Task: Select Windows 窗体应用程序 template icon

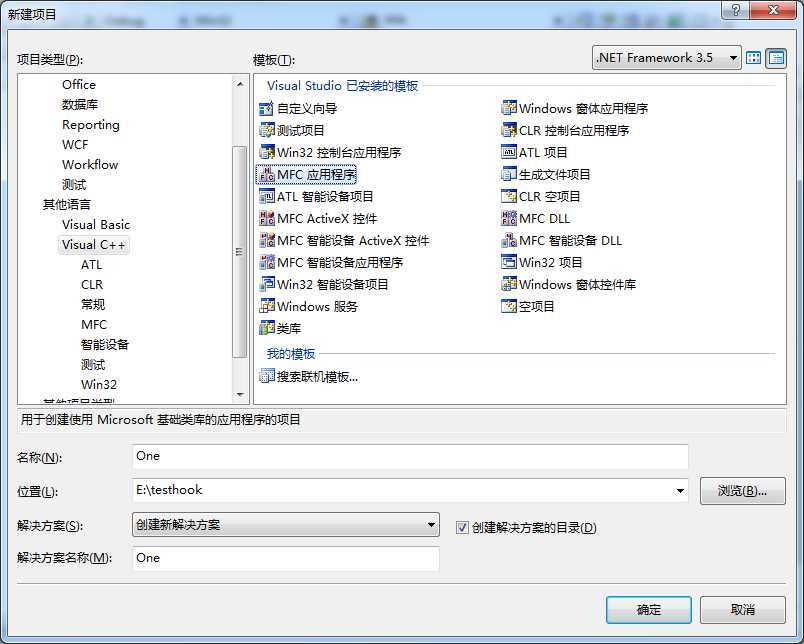Action: coord(509,109)
